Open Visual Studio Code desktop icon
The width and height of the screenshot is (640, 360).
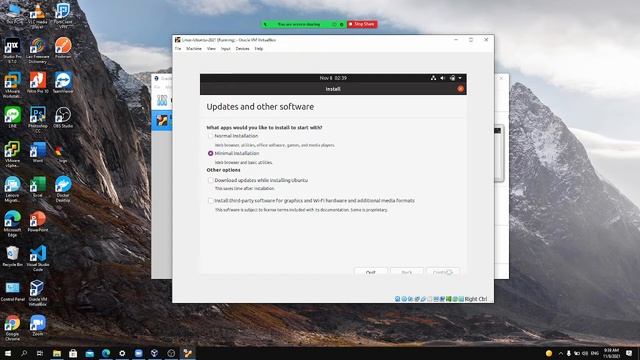point(38,258)
